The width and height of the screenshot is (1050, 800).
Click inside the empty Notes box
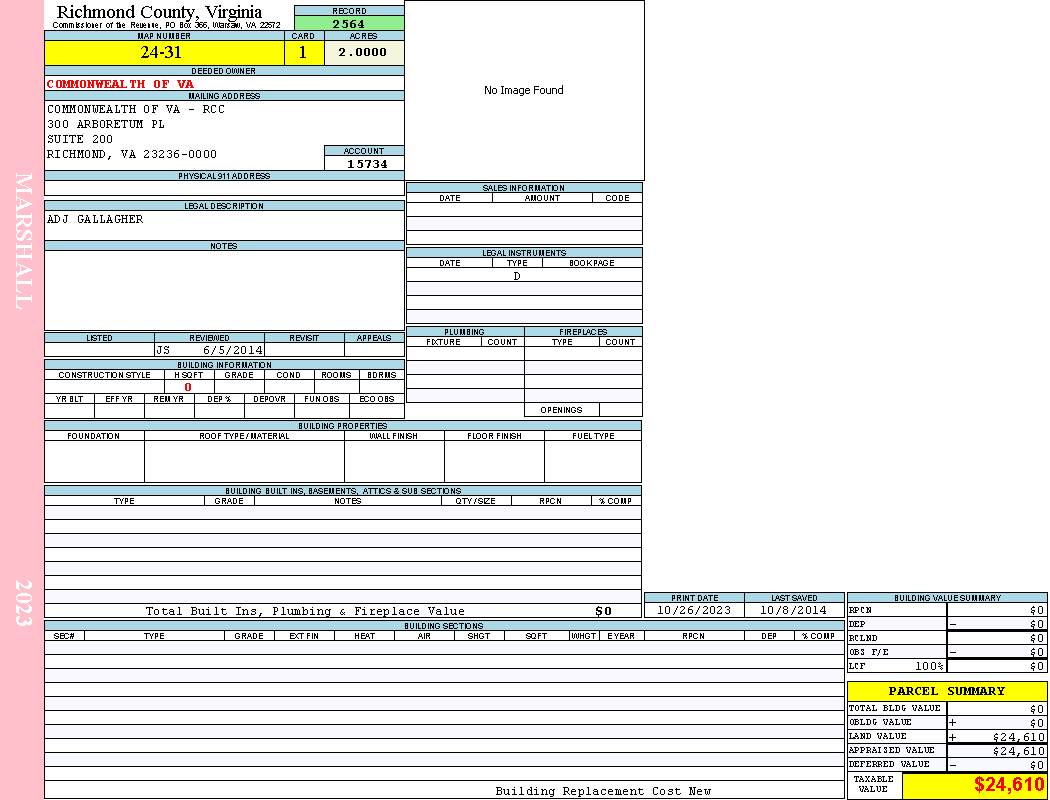click(x=224, y=290)
